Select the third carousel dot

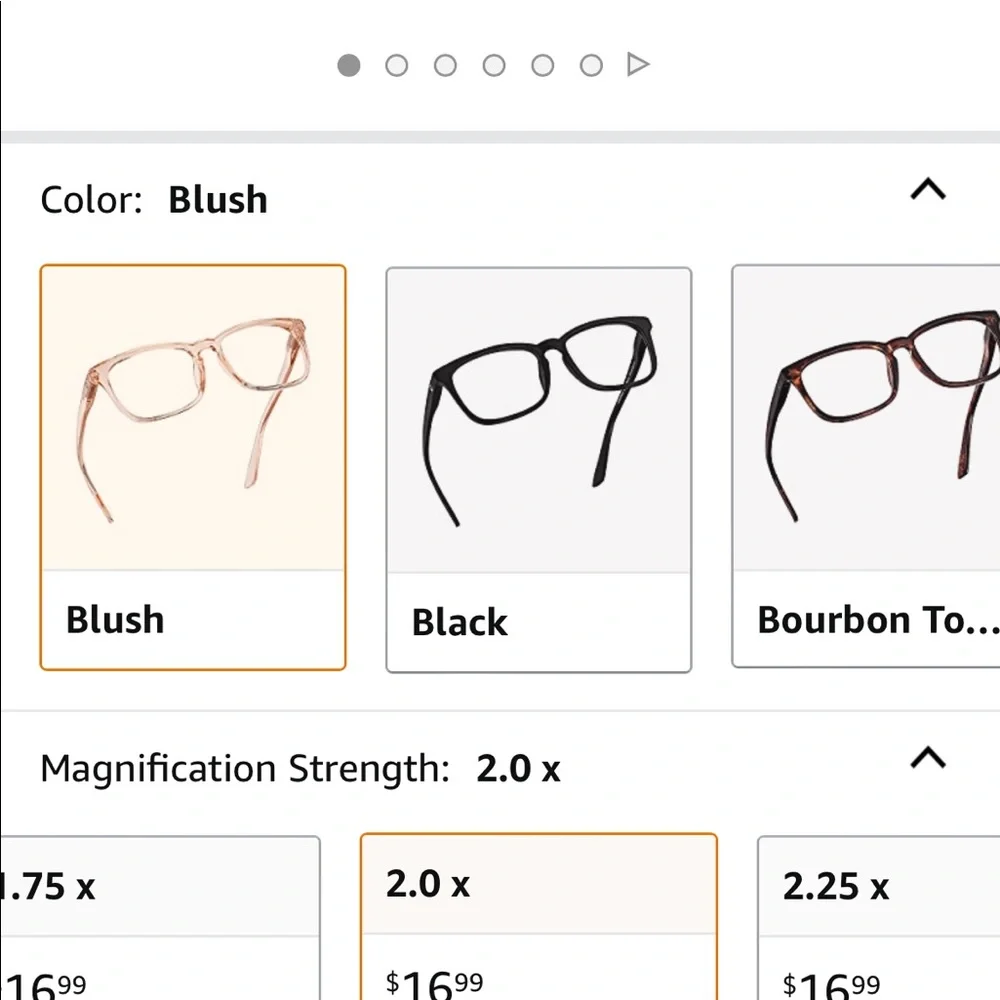coord(445,64)
